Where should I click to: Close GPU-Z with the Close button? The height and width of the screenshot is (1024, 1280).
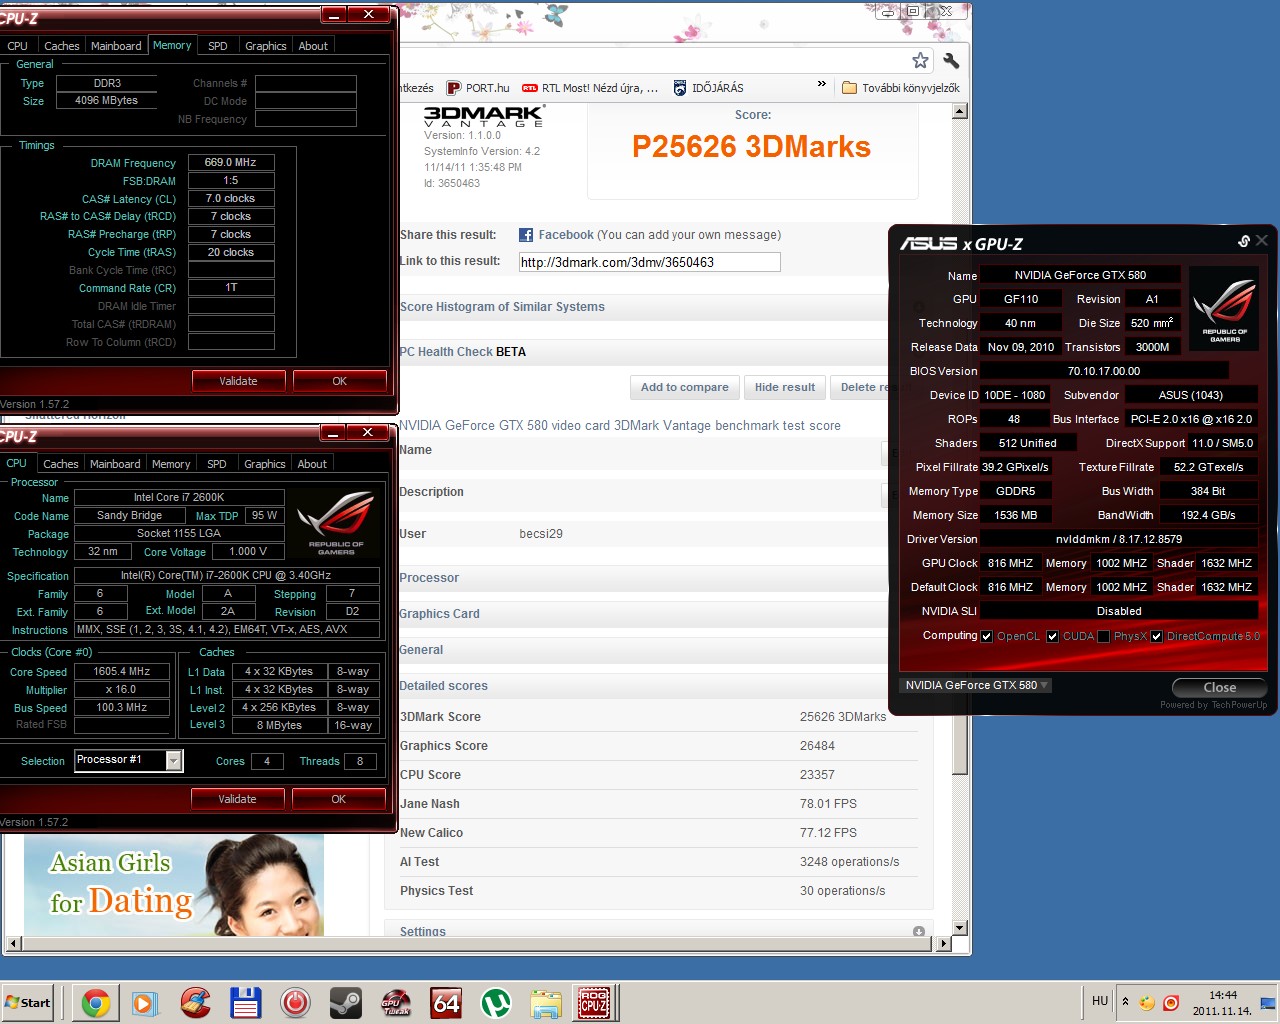(1219, 687)
